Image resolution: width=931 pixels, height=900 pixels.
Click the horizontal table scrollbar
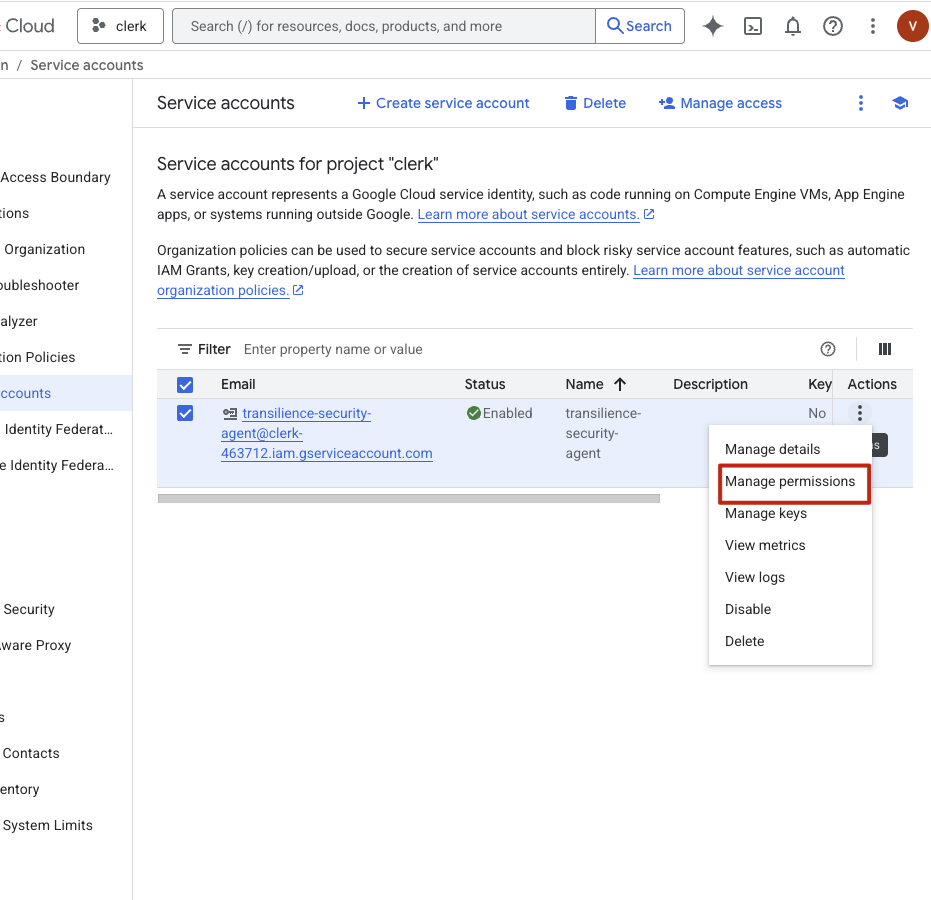click(x=408, y=499)
